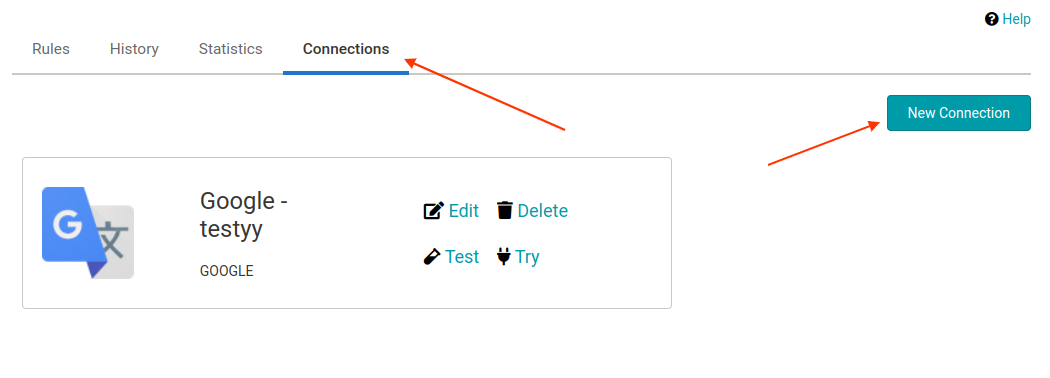Switch to the Rules tab

[x=51, y=49]
